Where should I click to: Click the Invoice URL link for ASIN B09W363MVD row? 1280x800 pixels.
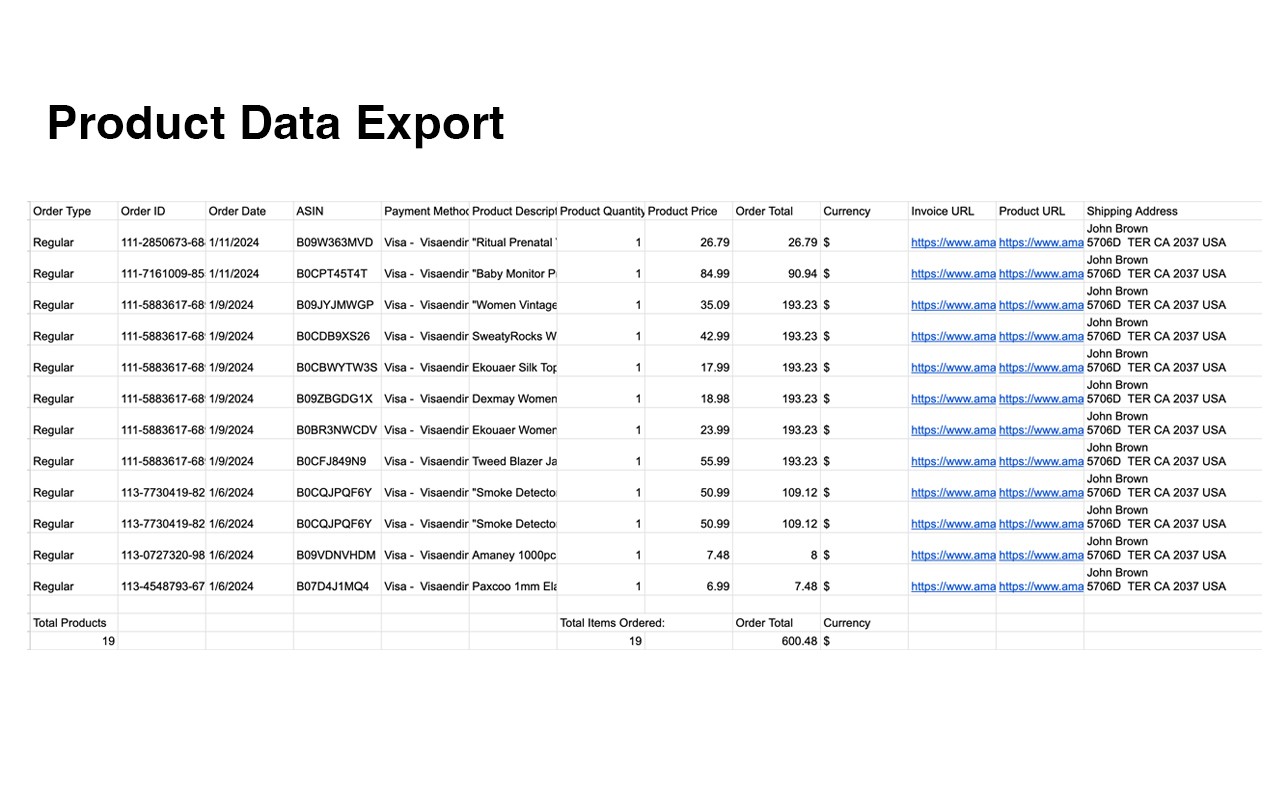[x=953, y=242]
